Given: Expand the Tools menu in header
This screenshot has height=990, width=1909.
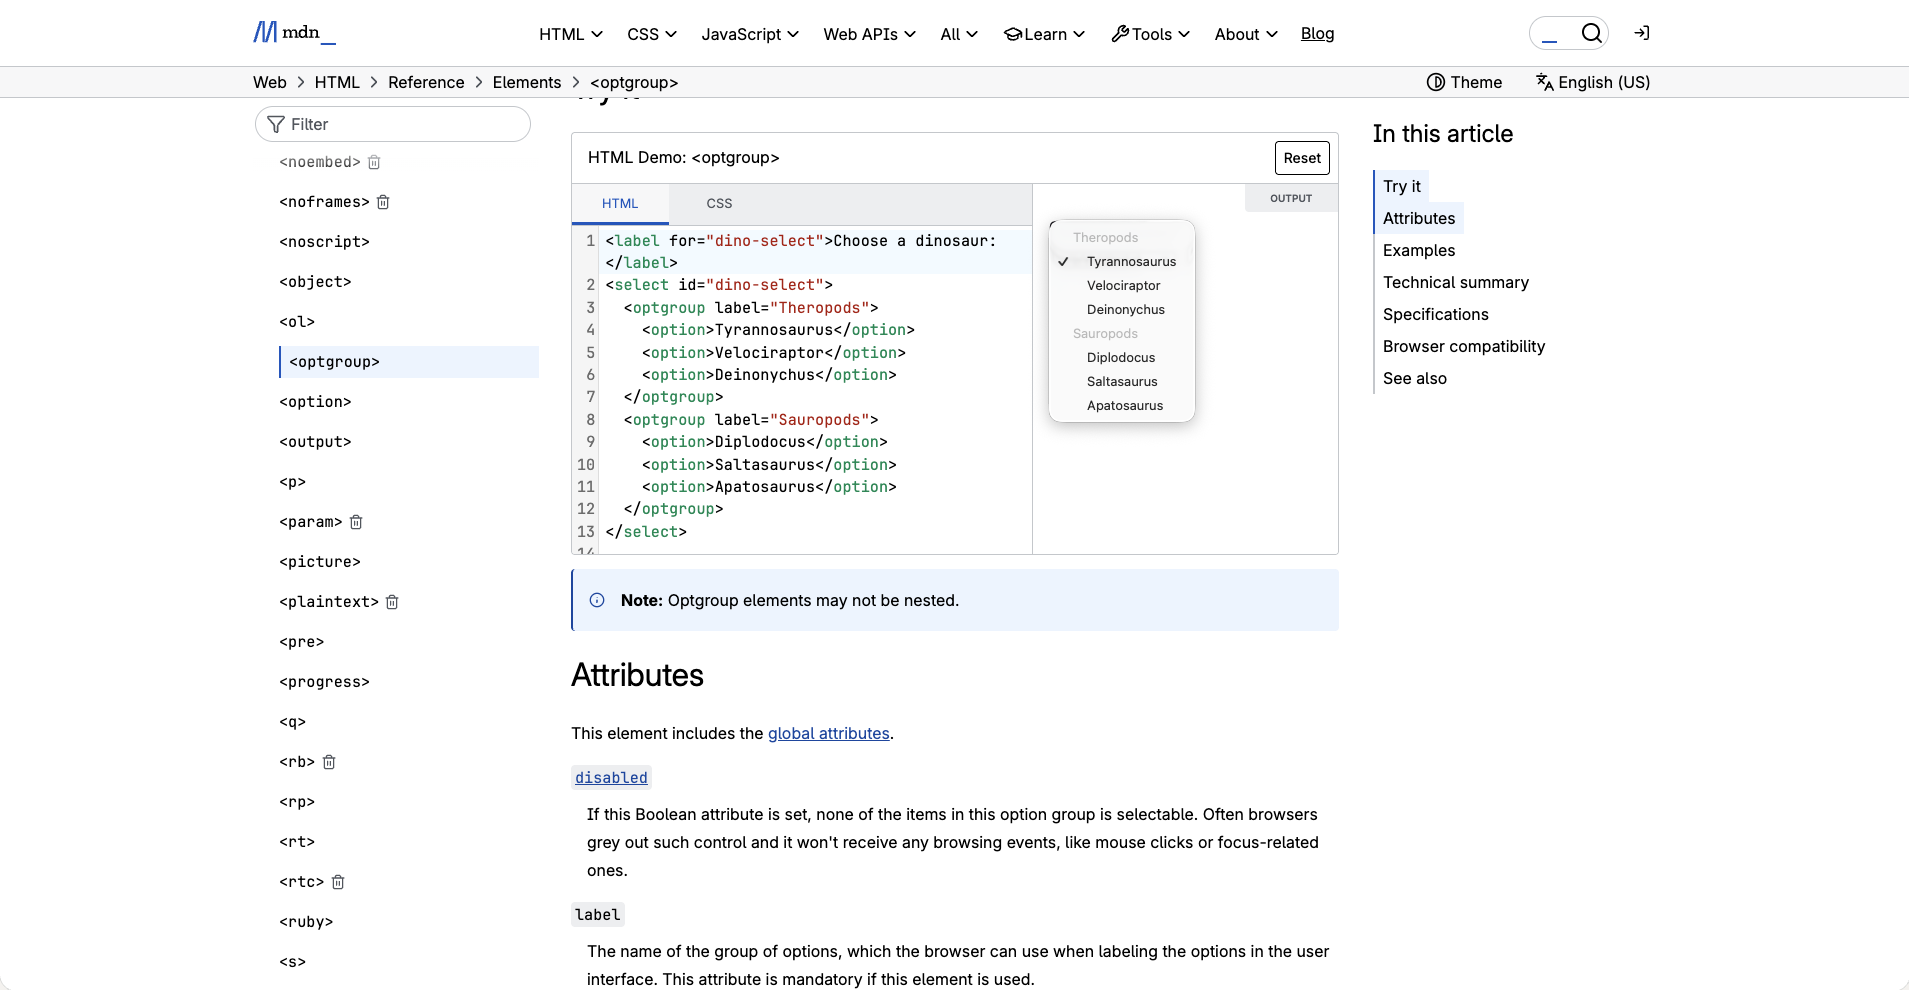Looking at the screenshot, I should pos(1150,34).
